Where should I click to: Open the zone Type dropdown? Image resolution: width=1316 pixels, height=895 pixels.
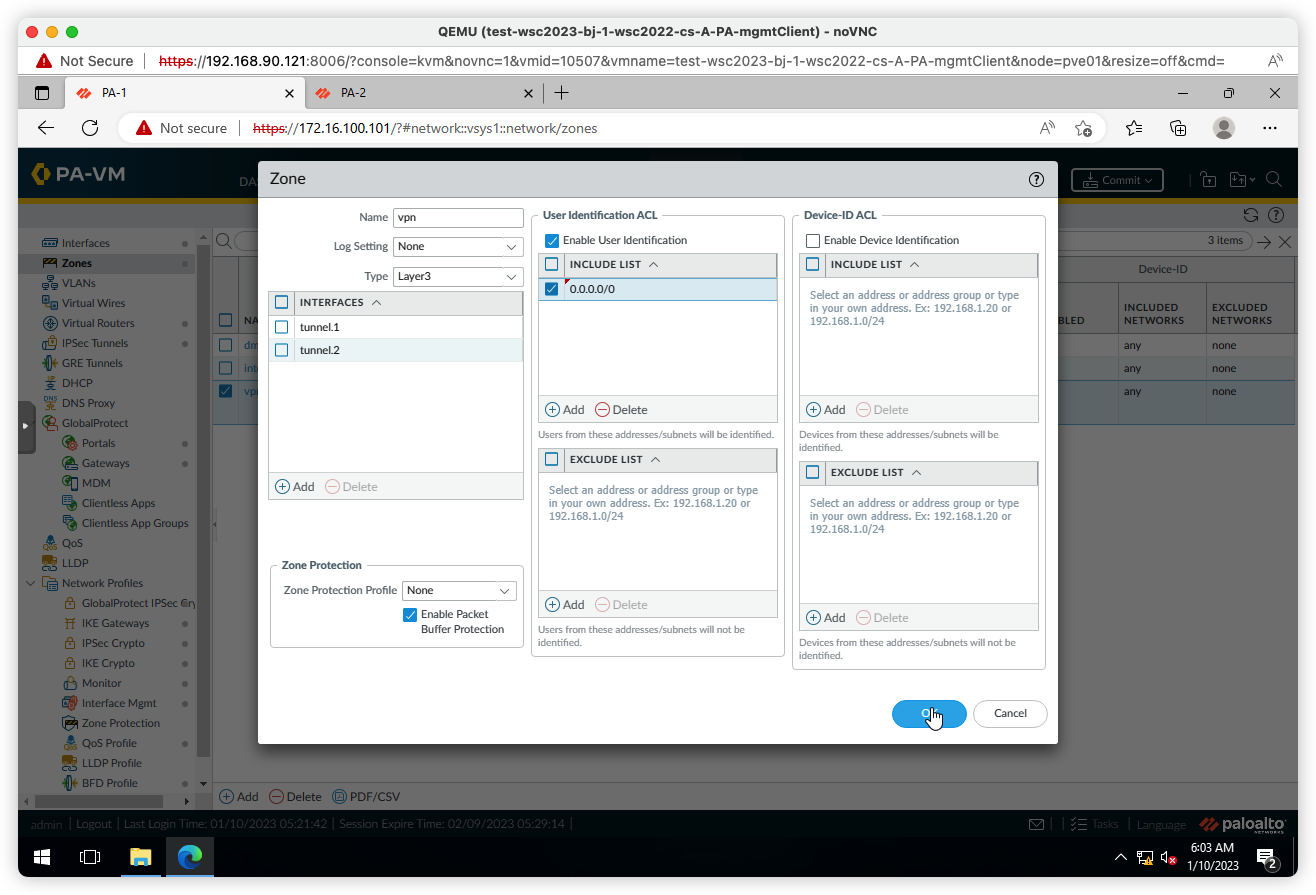[458, 276]
